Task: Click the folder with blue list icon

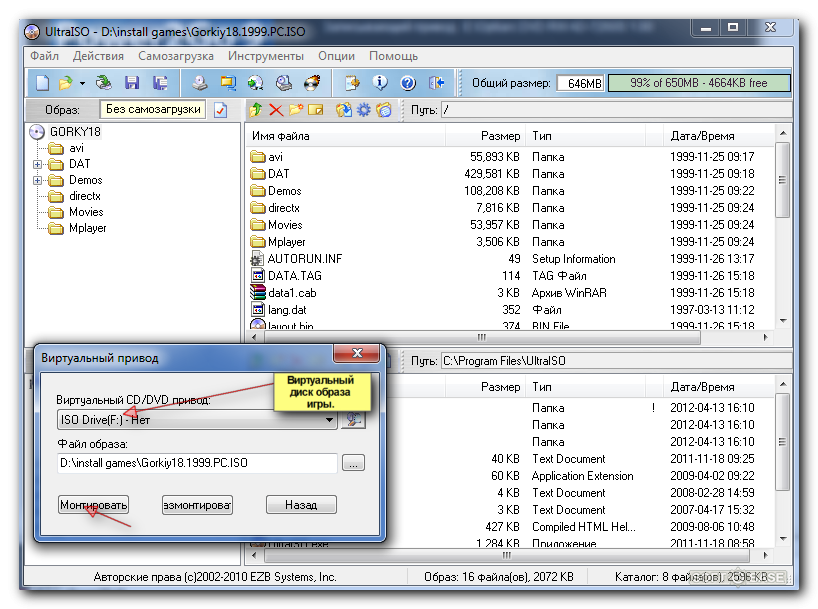Action: pos(384,110)
